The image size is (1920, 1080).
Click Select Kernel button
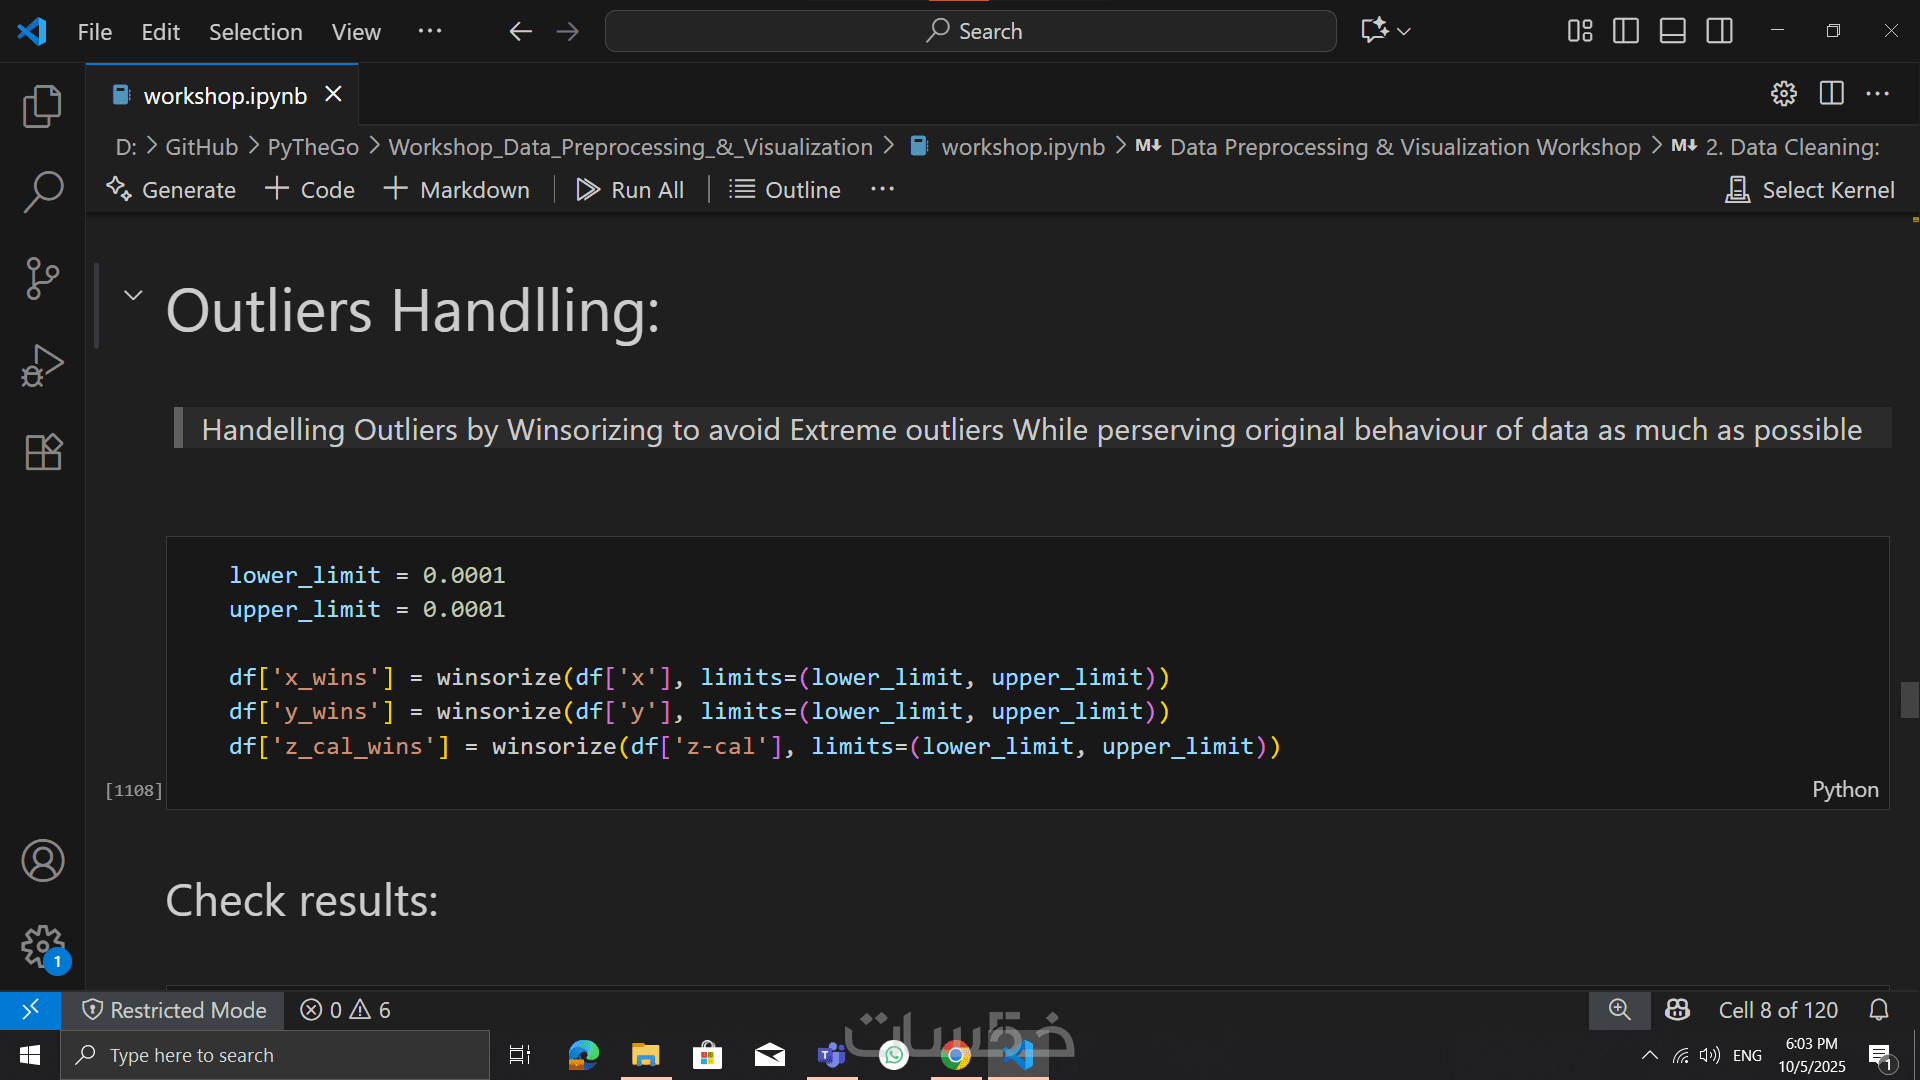pyautogui.click(x=1810, y=190)
